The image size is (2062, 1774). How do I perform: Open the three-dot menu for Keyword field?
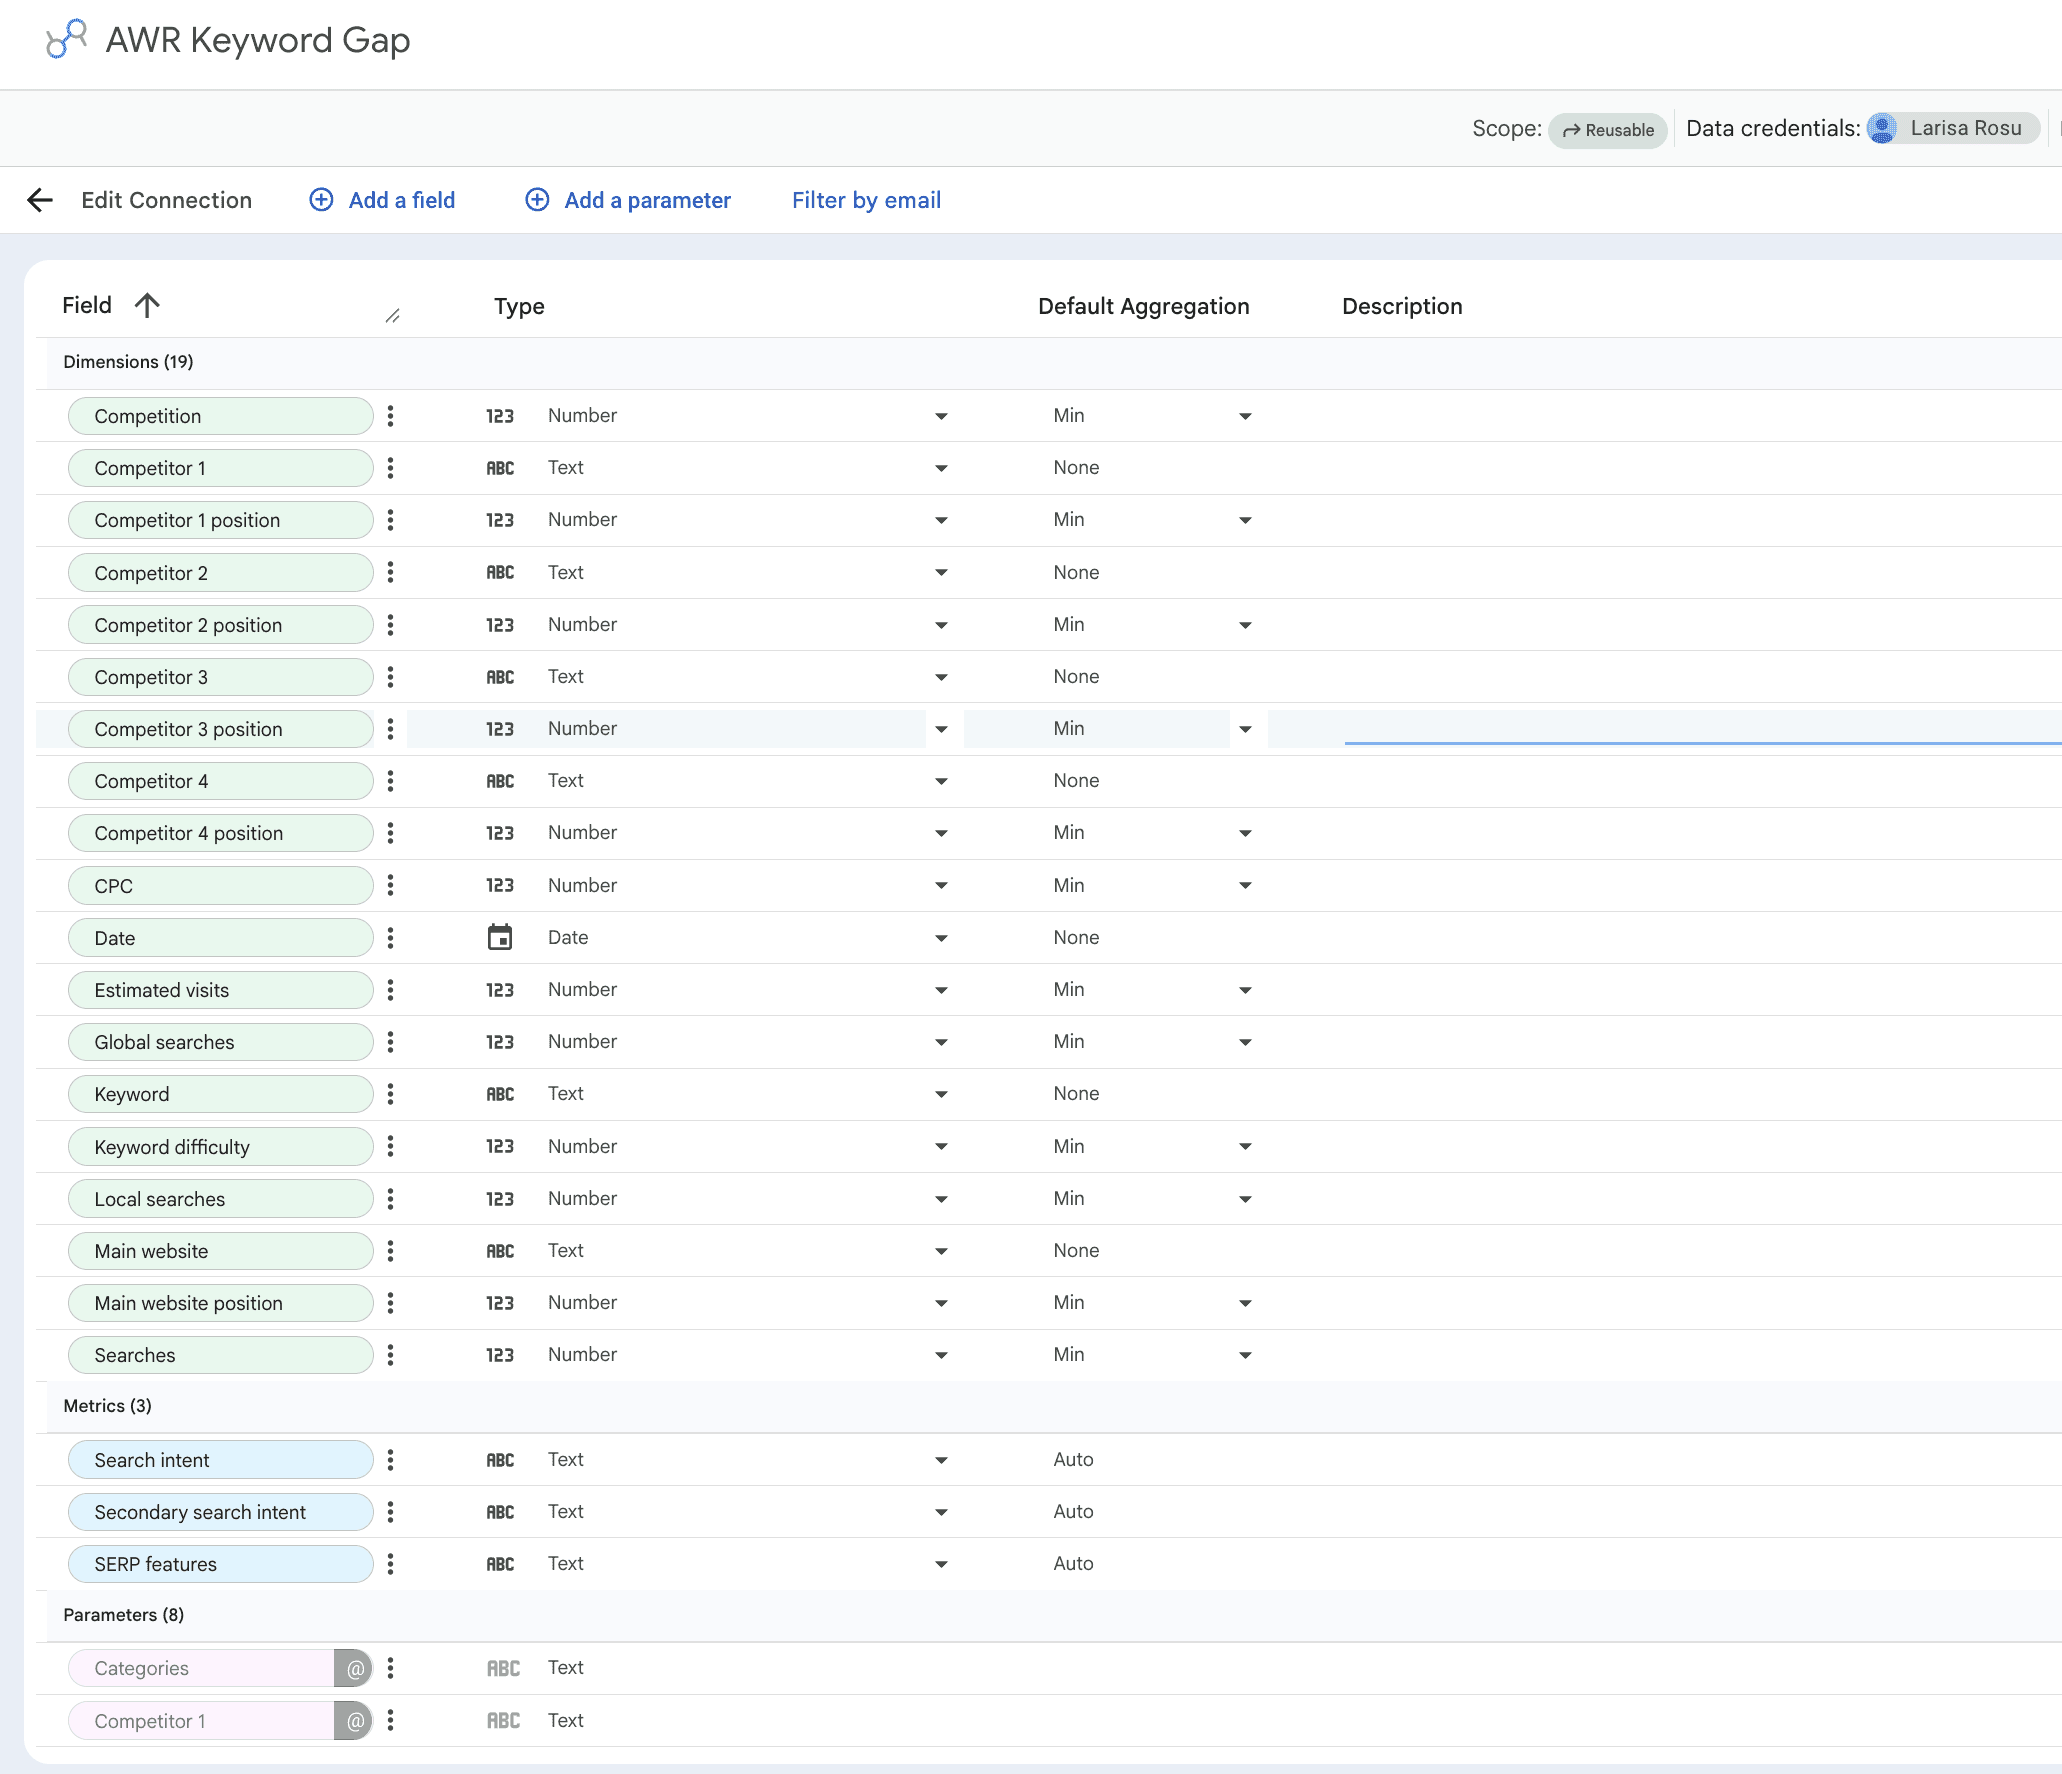pos(390,1094)
